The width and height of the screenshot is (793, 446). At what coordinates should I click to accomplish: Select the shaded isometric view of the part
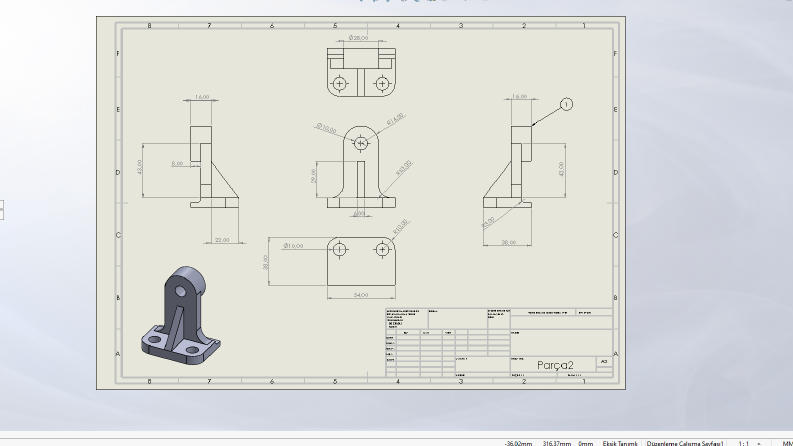coord(181,316)
